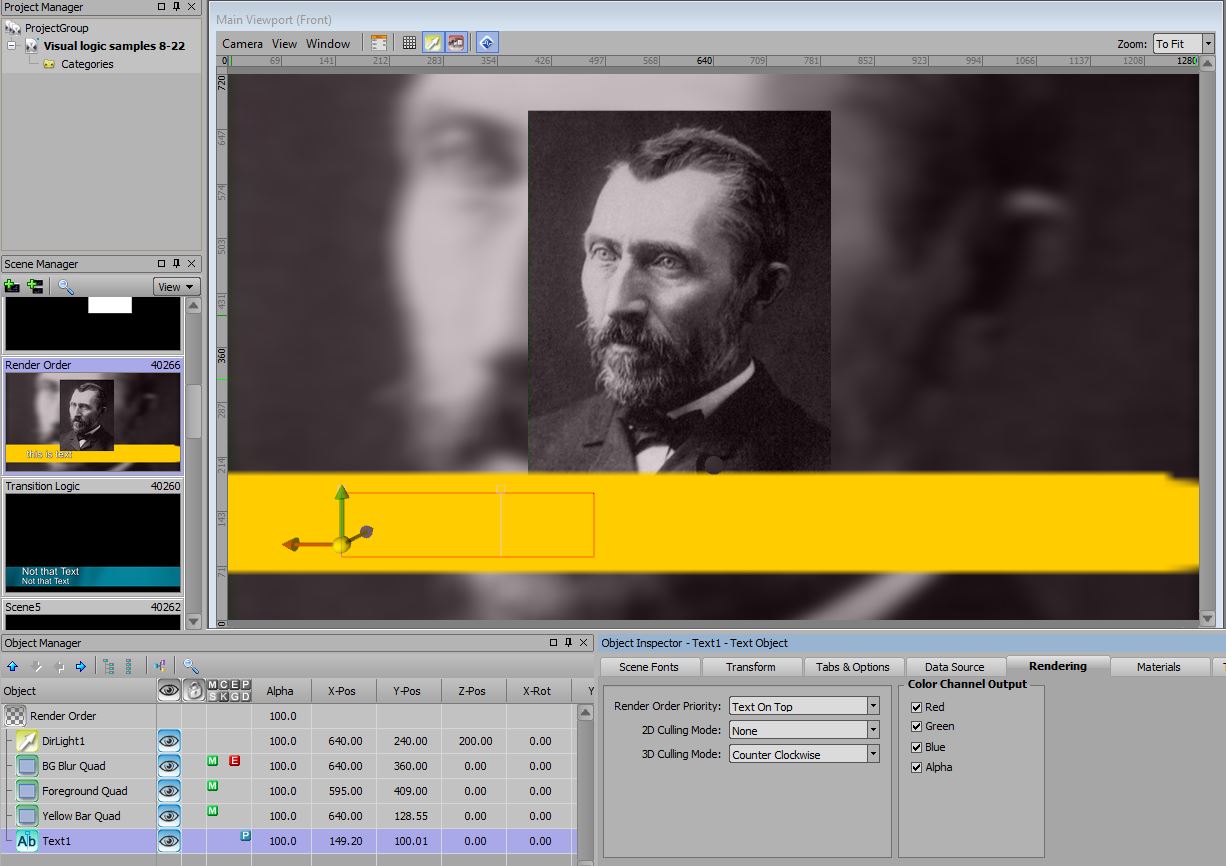Switch to the Transform tab
Image resolution: width=1226 pixels, height=866 pixels.
point(750,667)
